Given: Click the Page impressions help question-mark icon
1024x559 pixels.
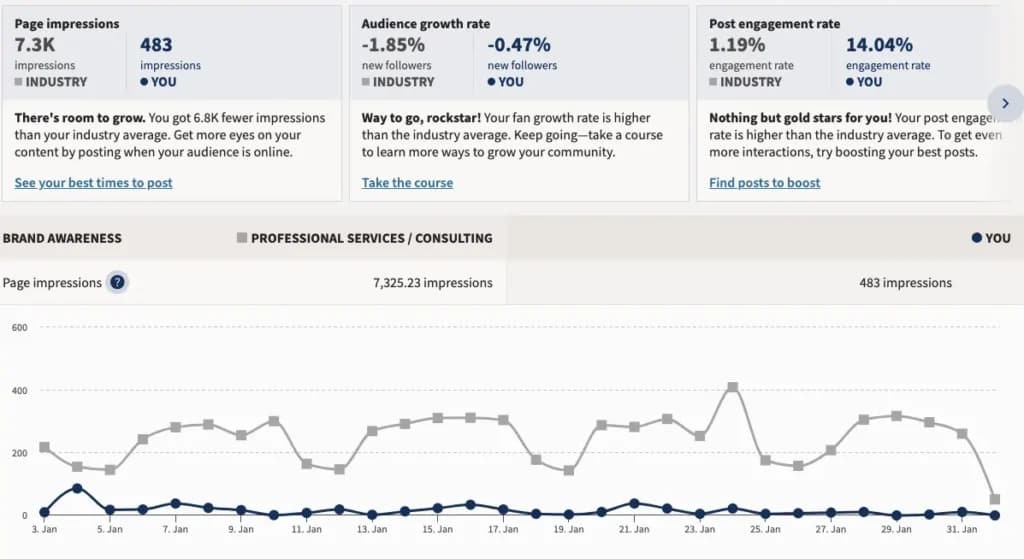Looking at the screenshot, I should (117, 283).
